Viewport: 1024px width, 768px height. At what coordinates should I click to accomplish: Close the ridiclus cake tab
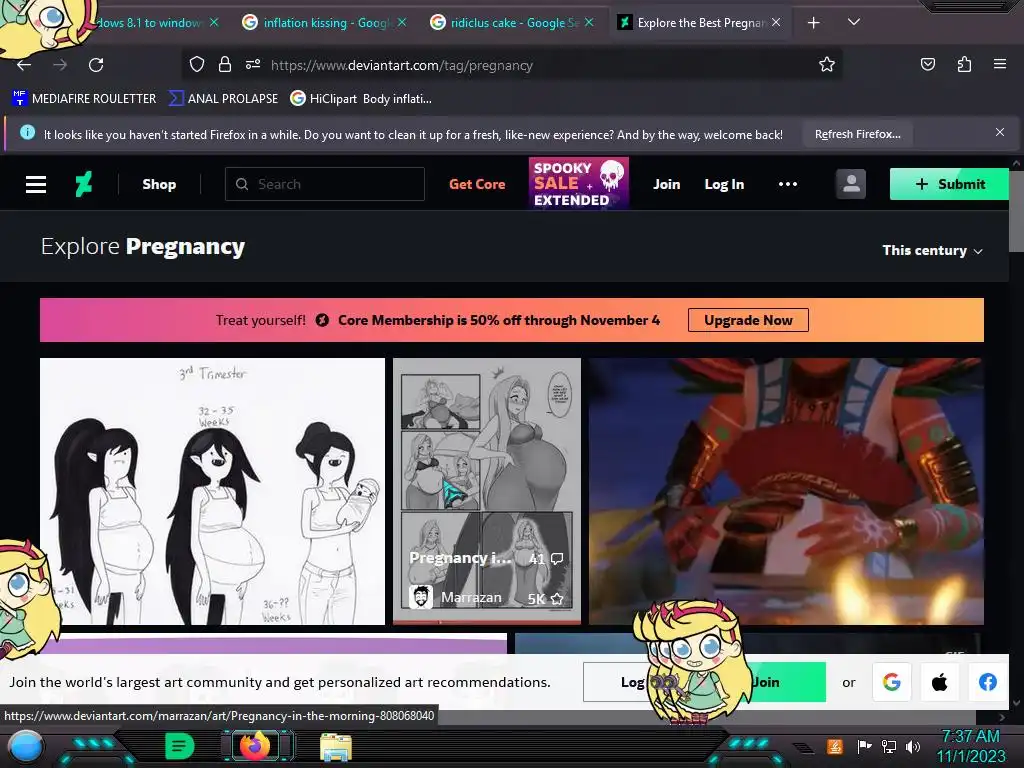click(589, 23)
